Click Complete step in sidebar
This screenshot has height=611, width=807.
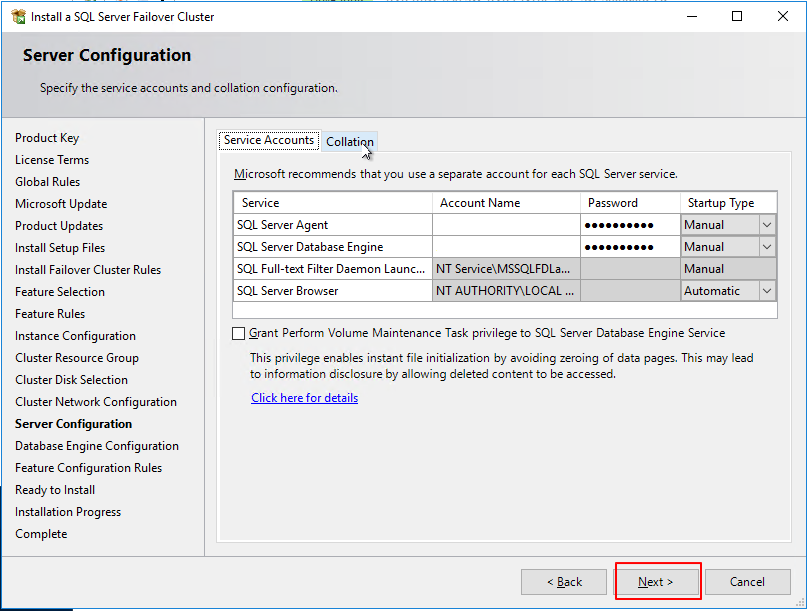click(41, 534)
